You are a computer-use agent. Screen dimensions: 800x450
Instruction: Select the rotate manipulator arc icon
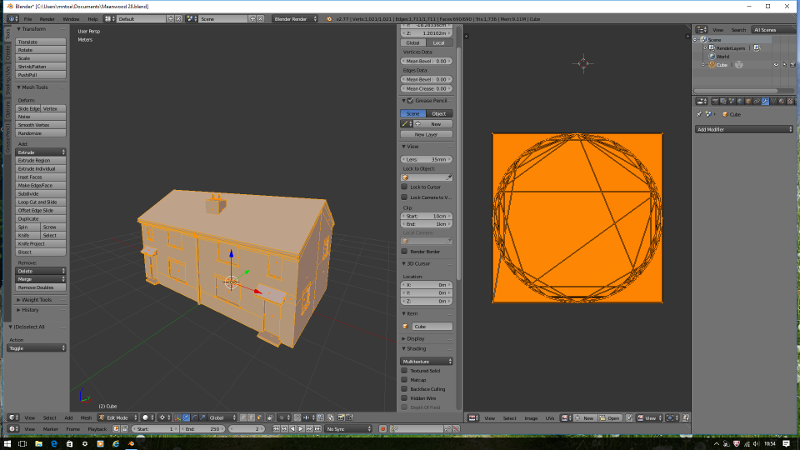pyautogui.click(x=194, y=417)
